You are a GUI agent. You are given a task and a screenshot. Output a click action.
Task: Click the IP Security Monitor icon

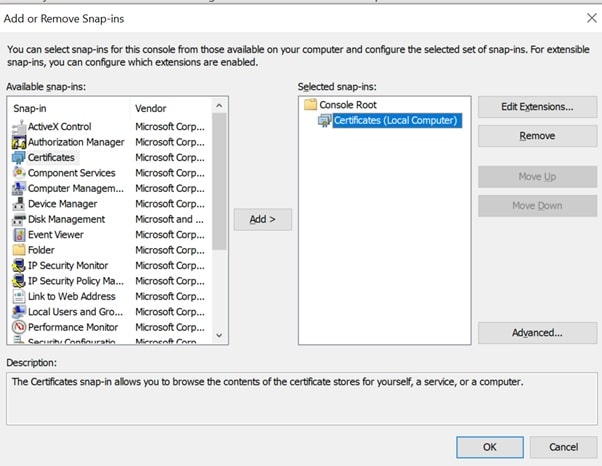(19, 266)
